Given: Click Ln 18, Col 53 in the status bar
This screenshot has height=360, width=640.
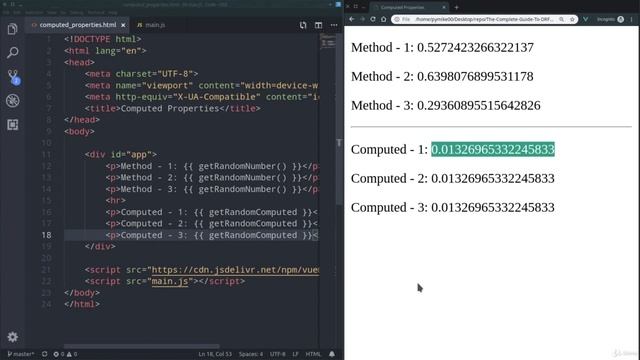Looking at the screenshot, I should point(215,354).
